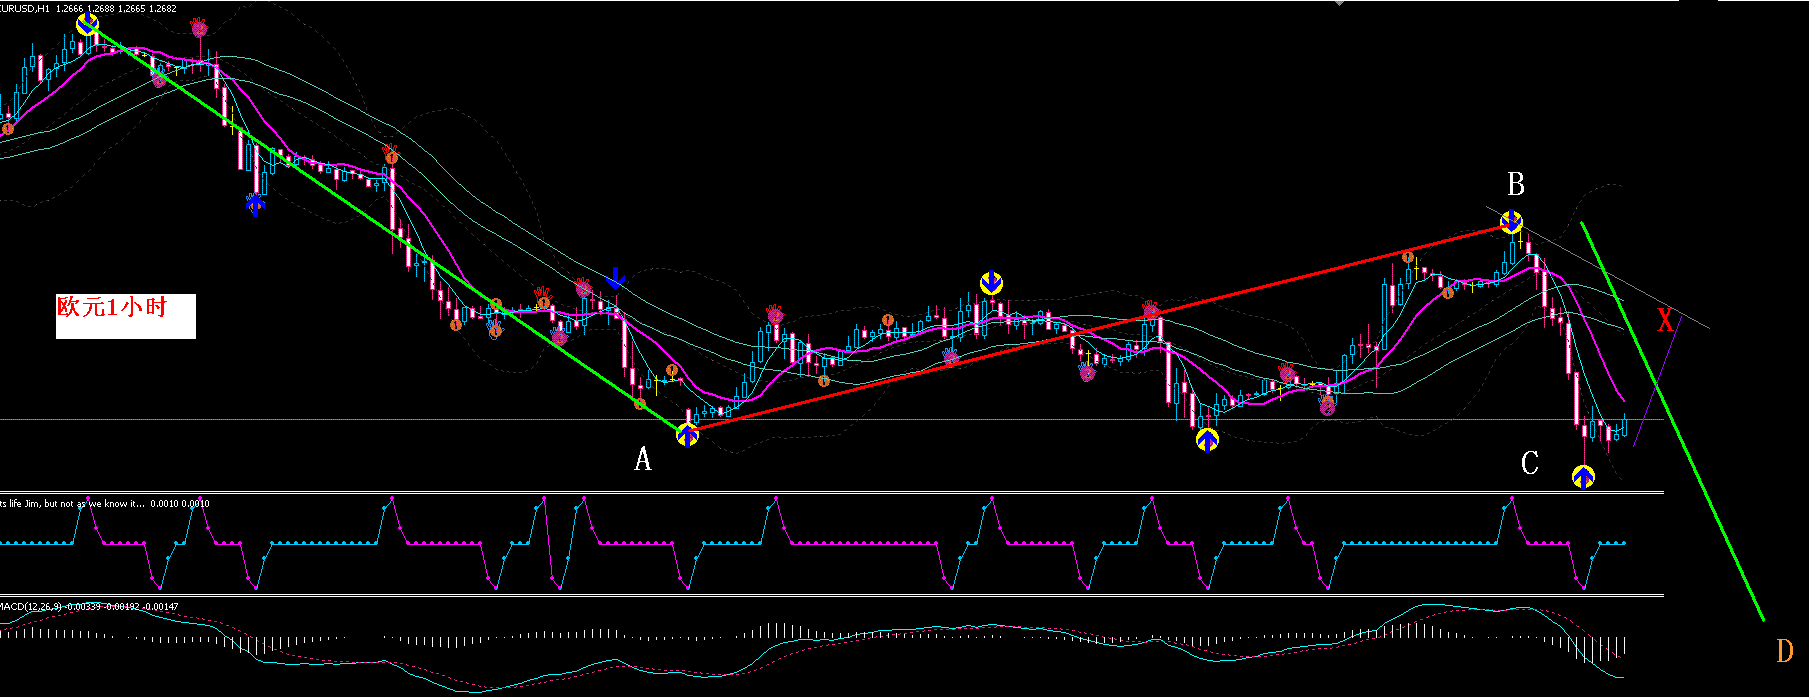Select the white letter B label

click(1516, 184)
